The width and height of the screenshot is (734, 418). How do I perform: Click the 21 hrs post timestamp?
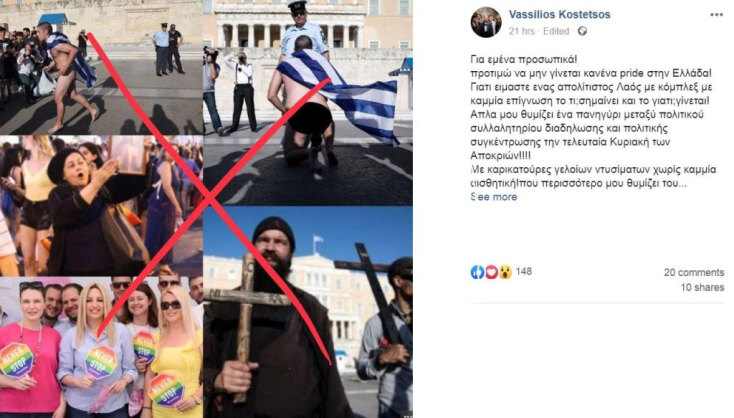521,31
